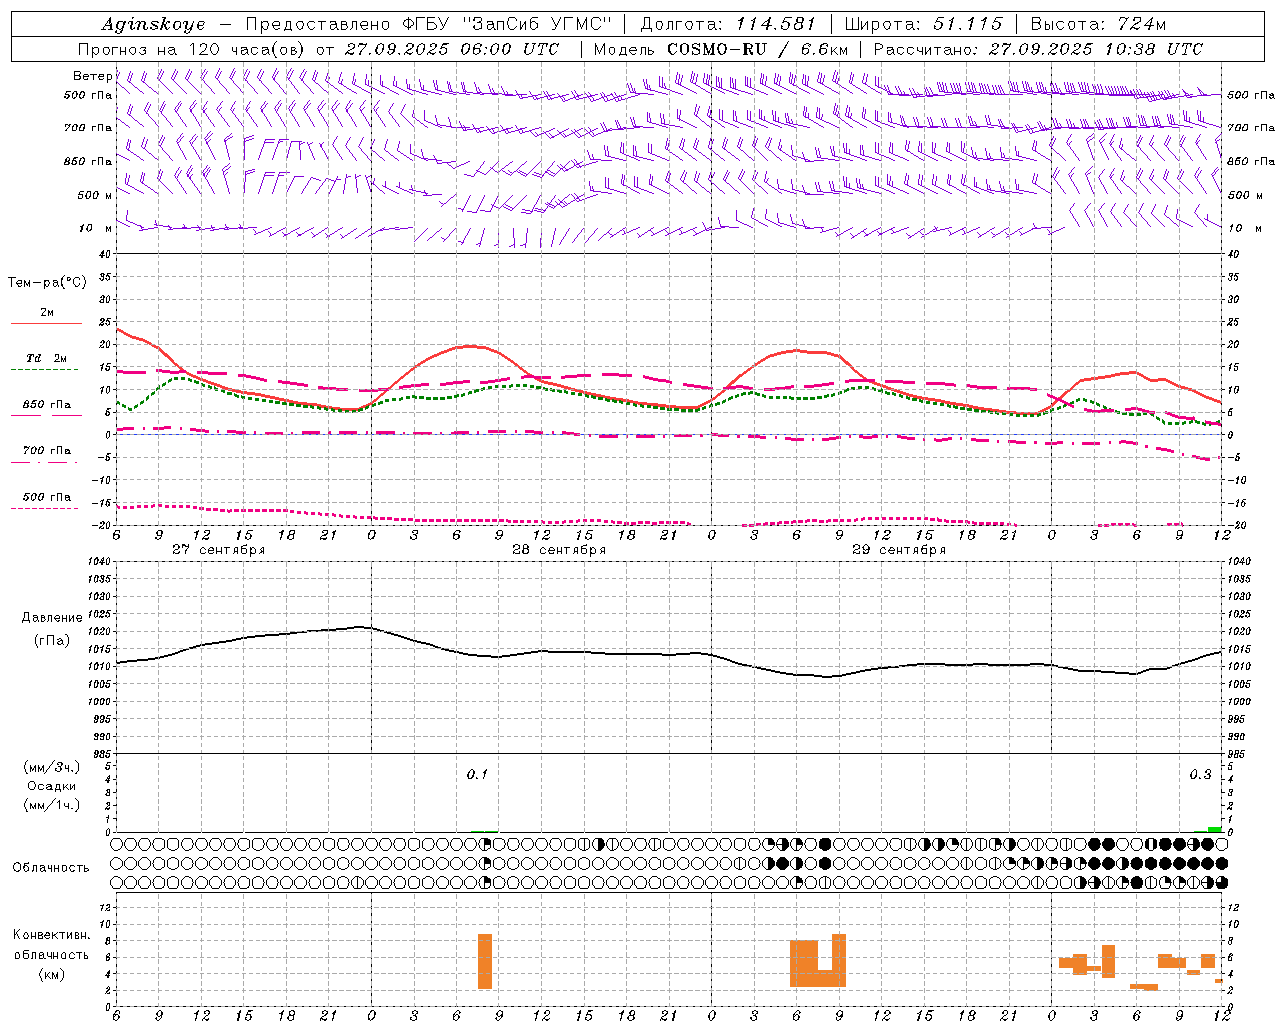1280x1024 pixels.
Task: Click the '29 сентября' date label
Action: [899, 550]
